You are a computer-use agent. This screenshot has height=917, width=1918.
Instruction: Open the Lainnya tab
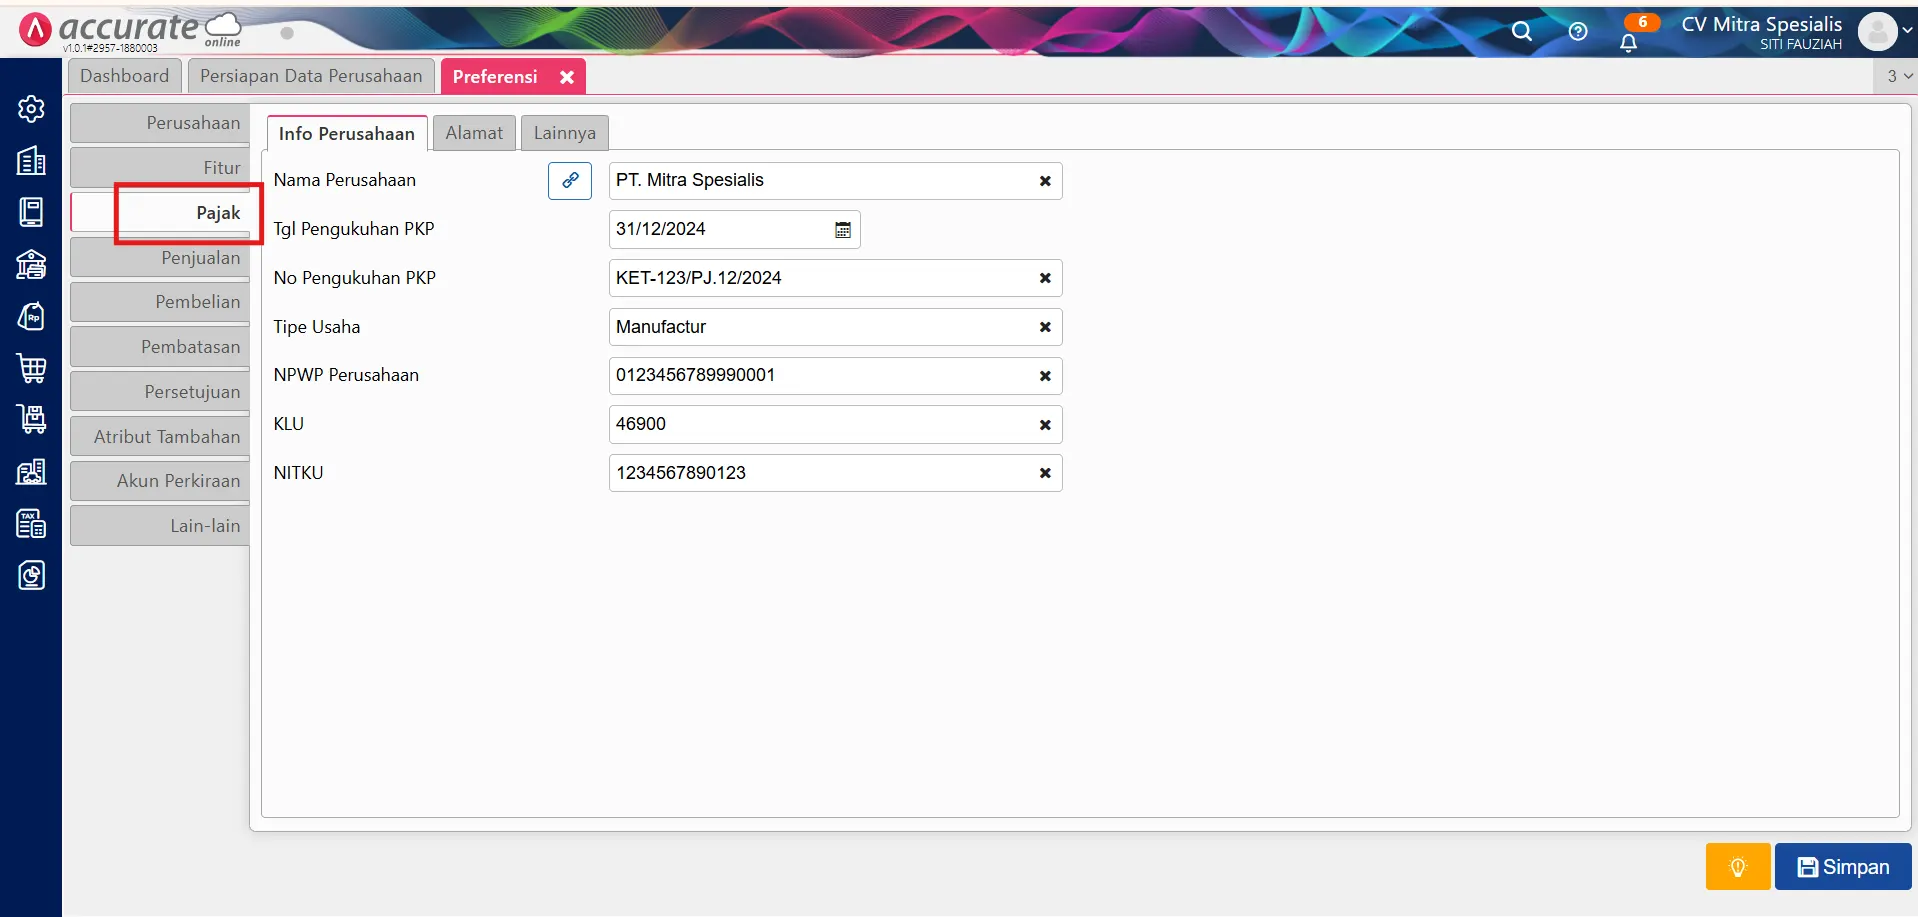[x=564, y=133]
